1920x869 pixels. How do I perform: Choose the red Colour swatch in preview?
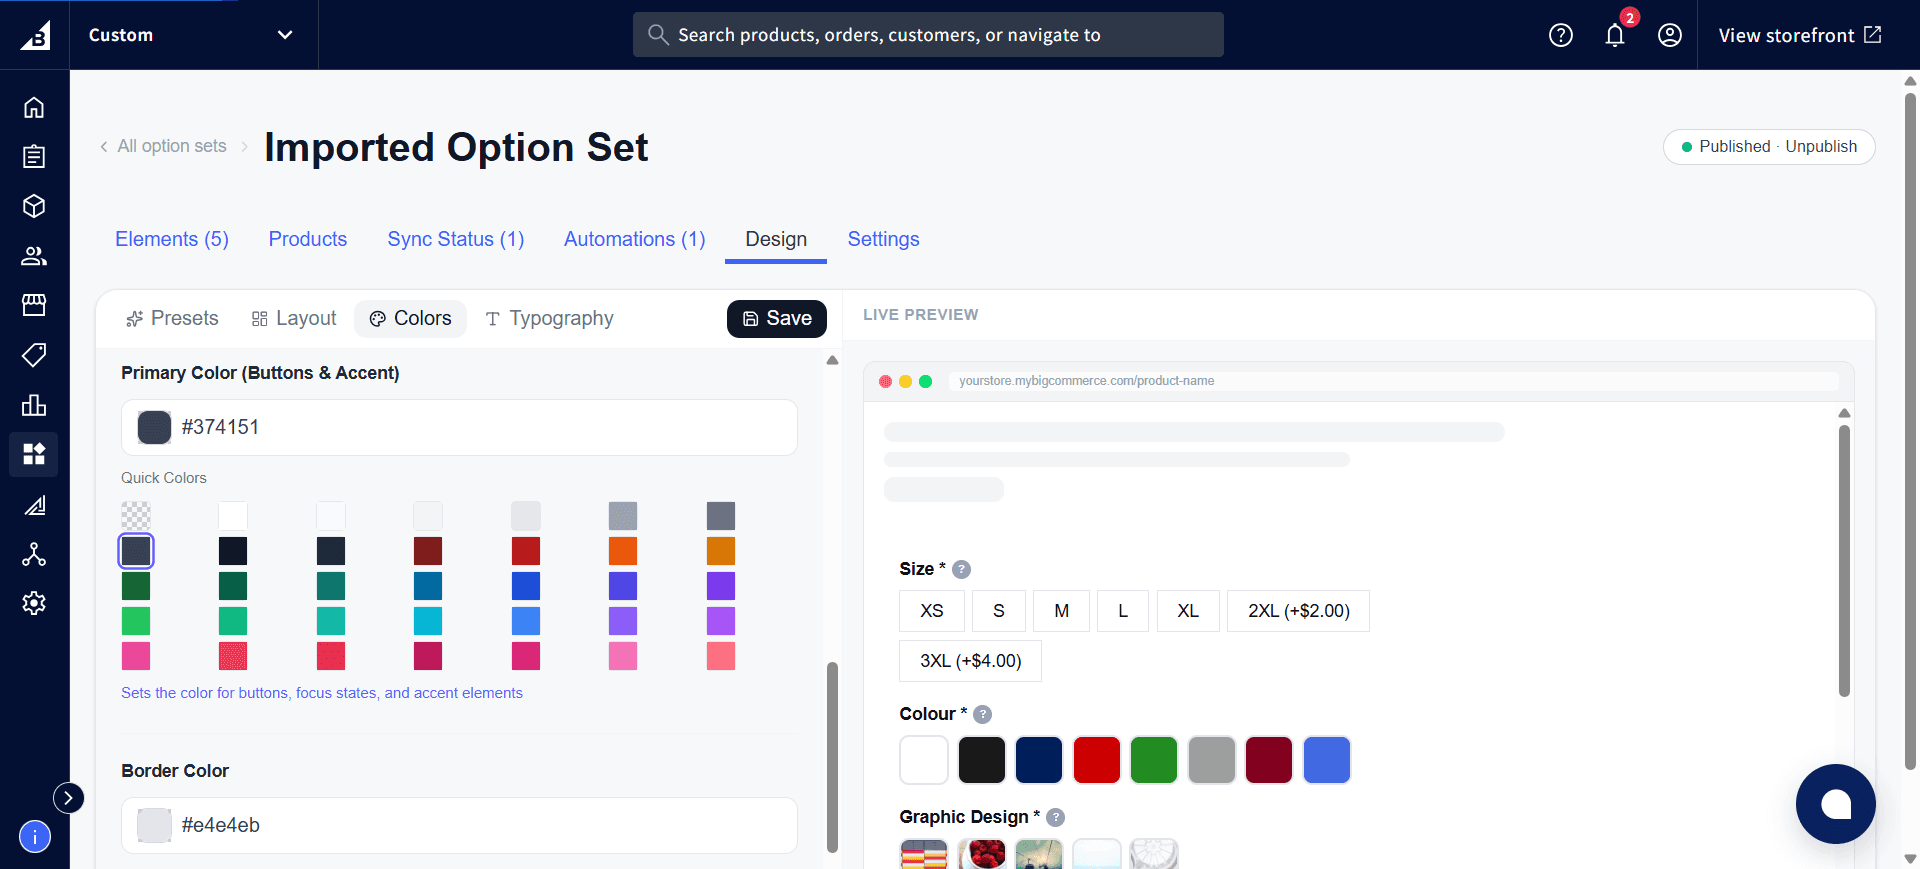point(1097,760)
